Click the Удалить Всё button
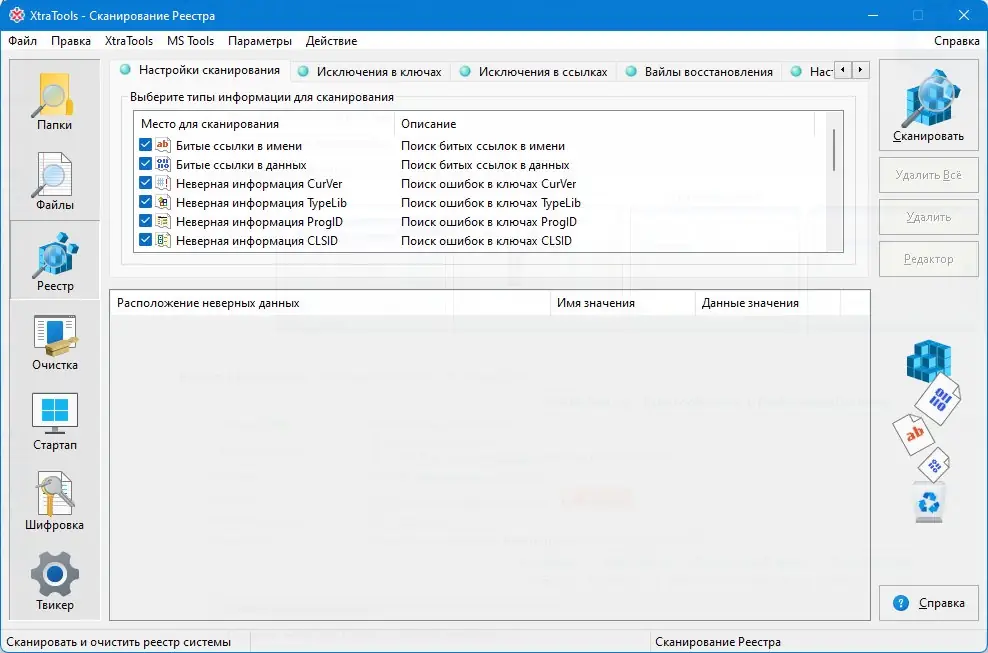988x653 pixels. pyautogui.click(x=928, y=175)
